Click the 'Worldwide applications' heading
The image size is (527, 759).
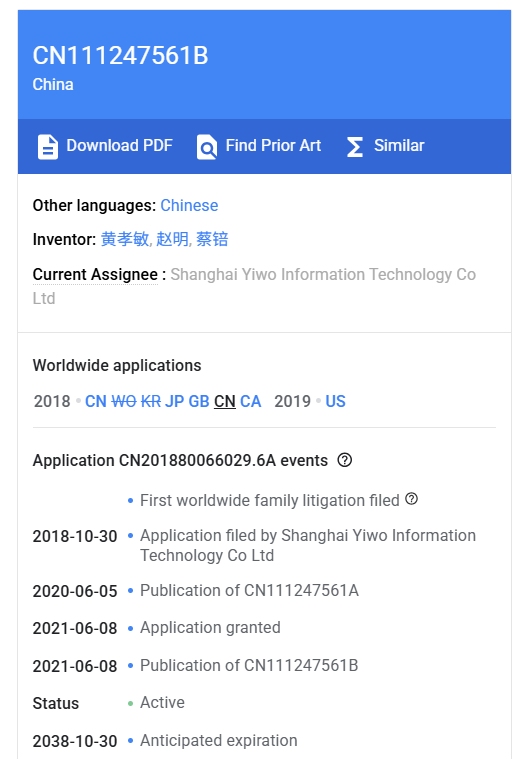[x=117, y=365]
